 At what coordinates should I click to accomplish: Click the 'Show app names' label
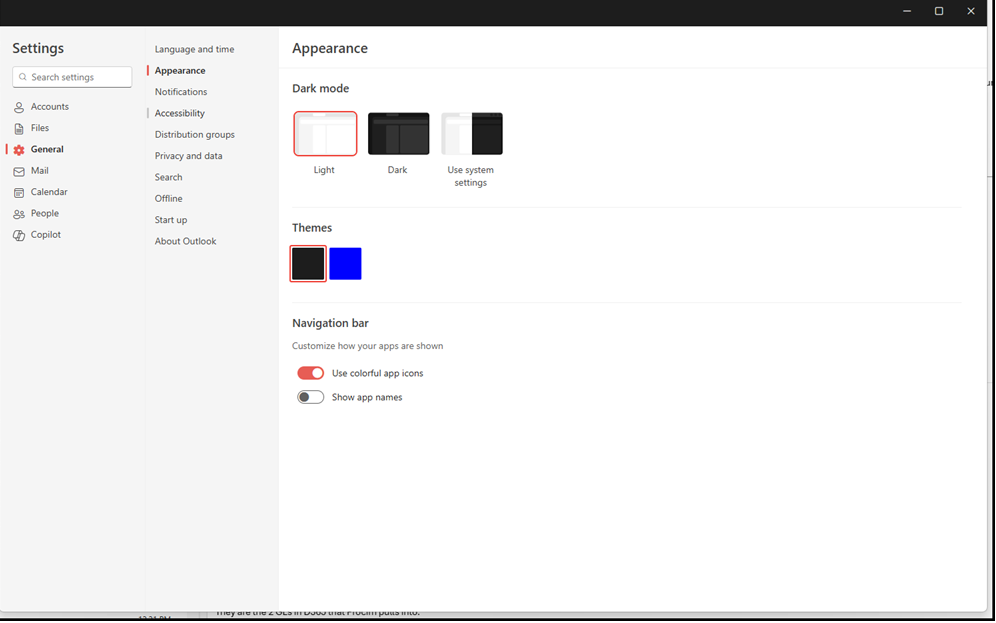[367, 397]
